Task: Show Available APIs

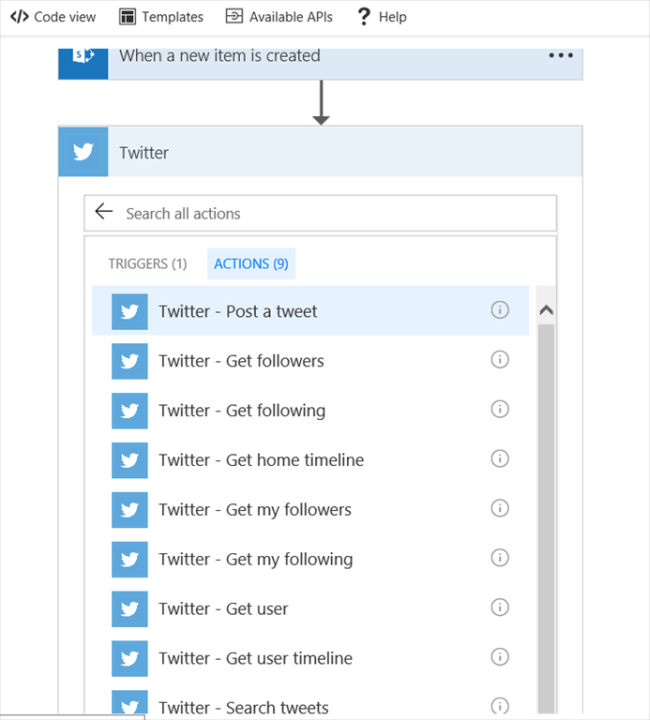Action: (279, 17)
